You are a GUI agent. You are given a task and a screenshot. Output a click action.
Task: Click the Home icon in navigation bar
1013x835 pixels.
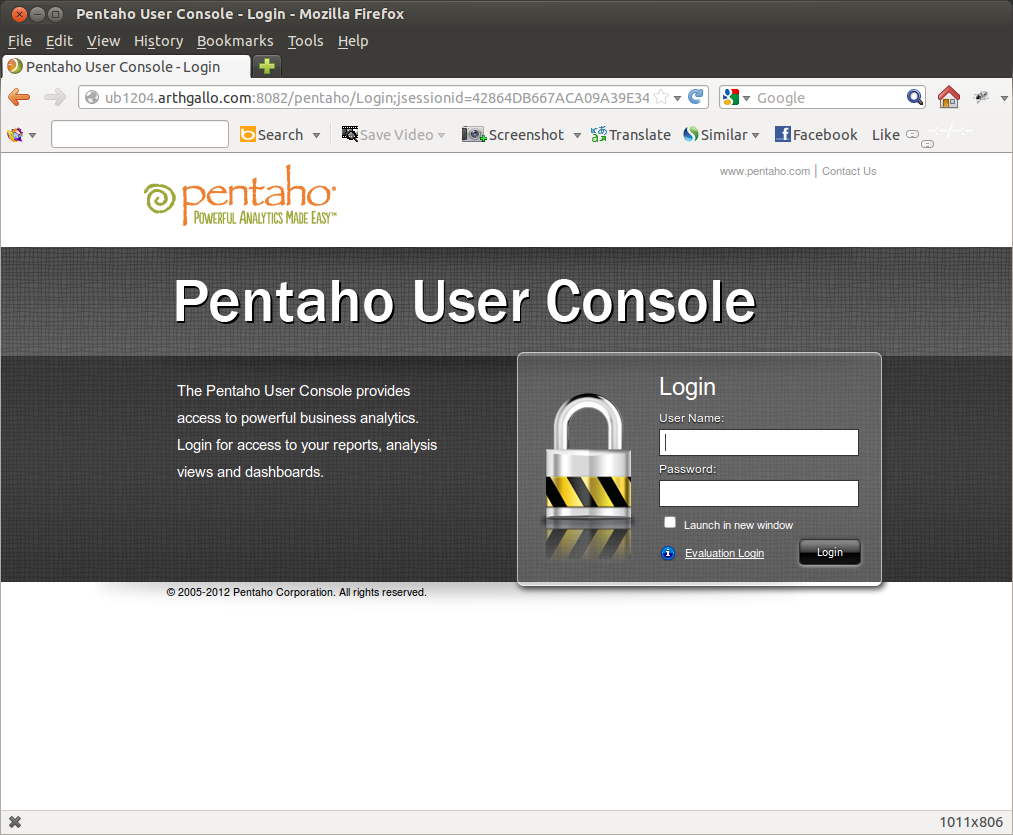(x=948, y=97)
